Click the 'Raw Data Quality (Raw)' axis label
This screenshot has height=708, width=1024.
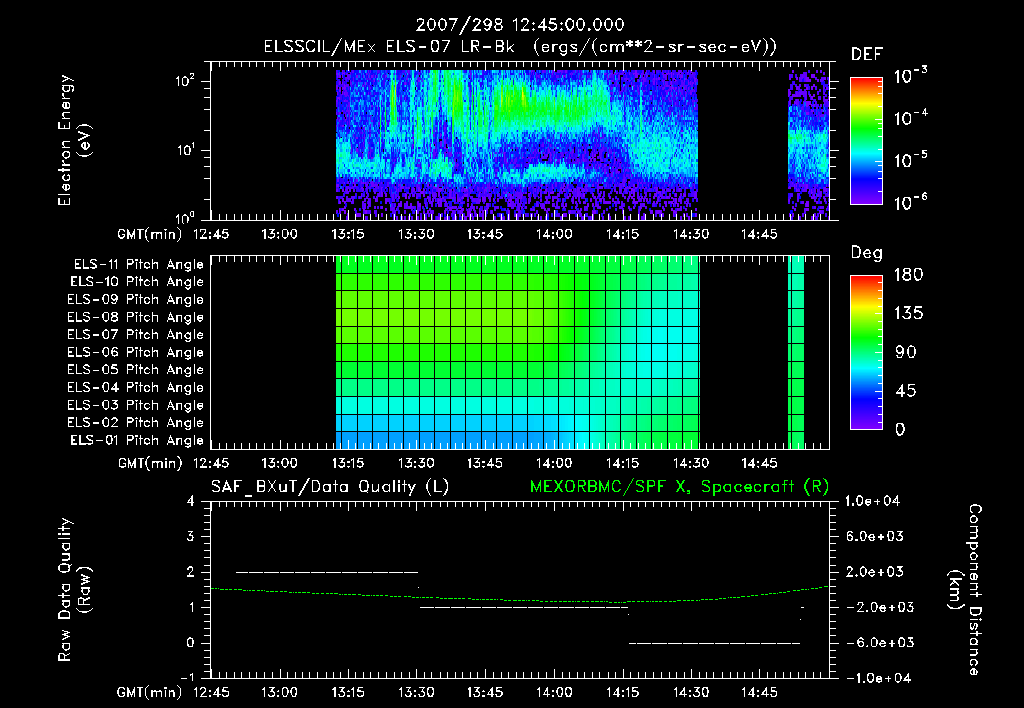(74, 589)
